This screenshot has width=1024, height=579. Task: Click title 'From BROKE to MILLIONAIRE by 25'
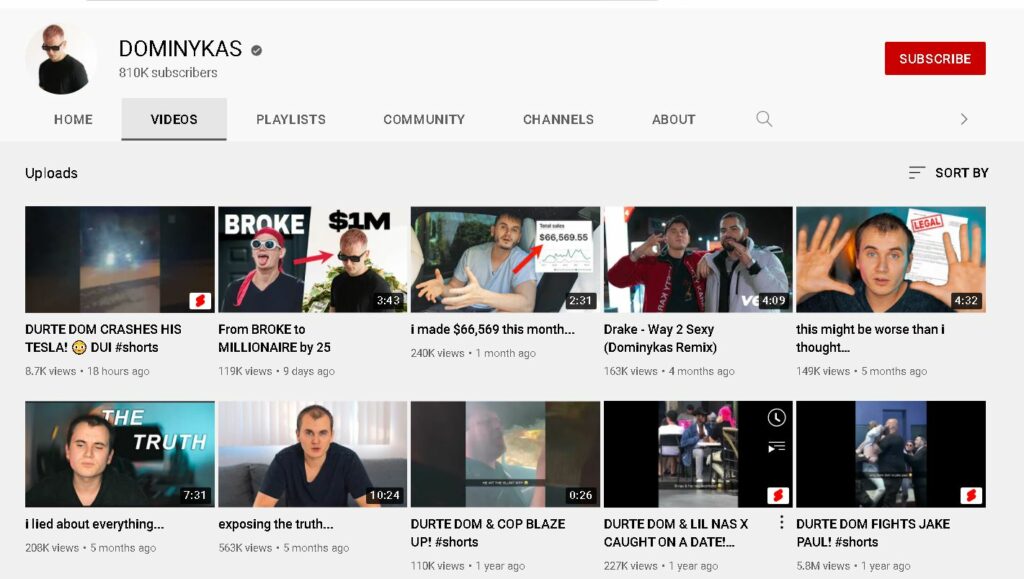click(x=274, y=338)
